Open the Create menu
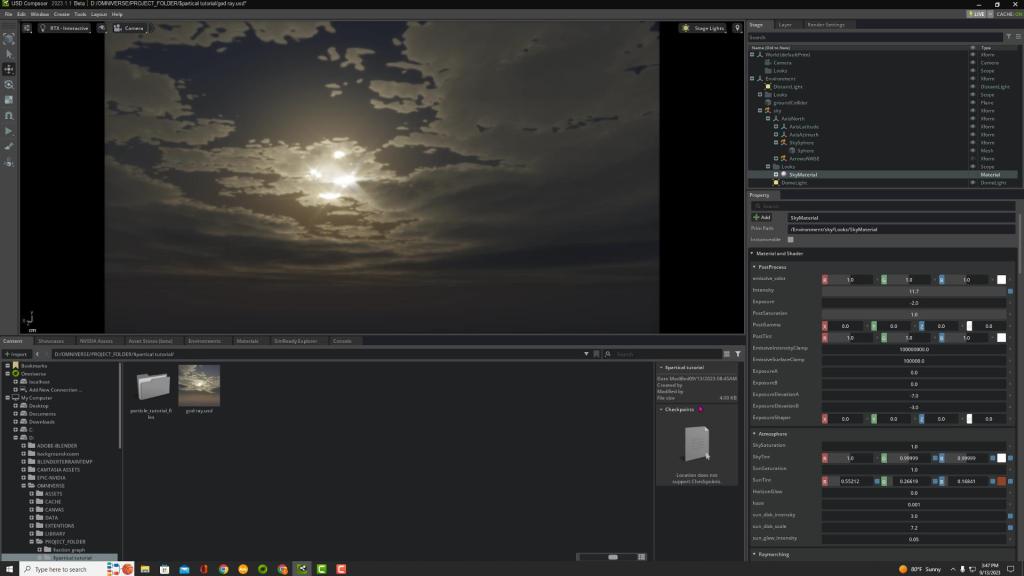This screenshot has height=576, width=1024. tap(62, 15)
